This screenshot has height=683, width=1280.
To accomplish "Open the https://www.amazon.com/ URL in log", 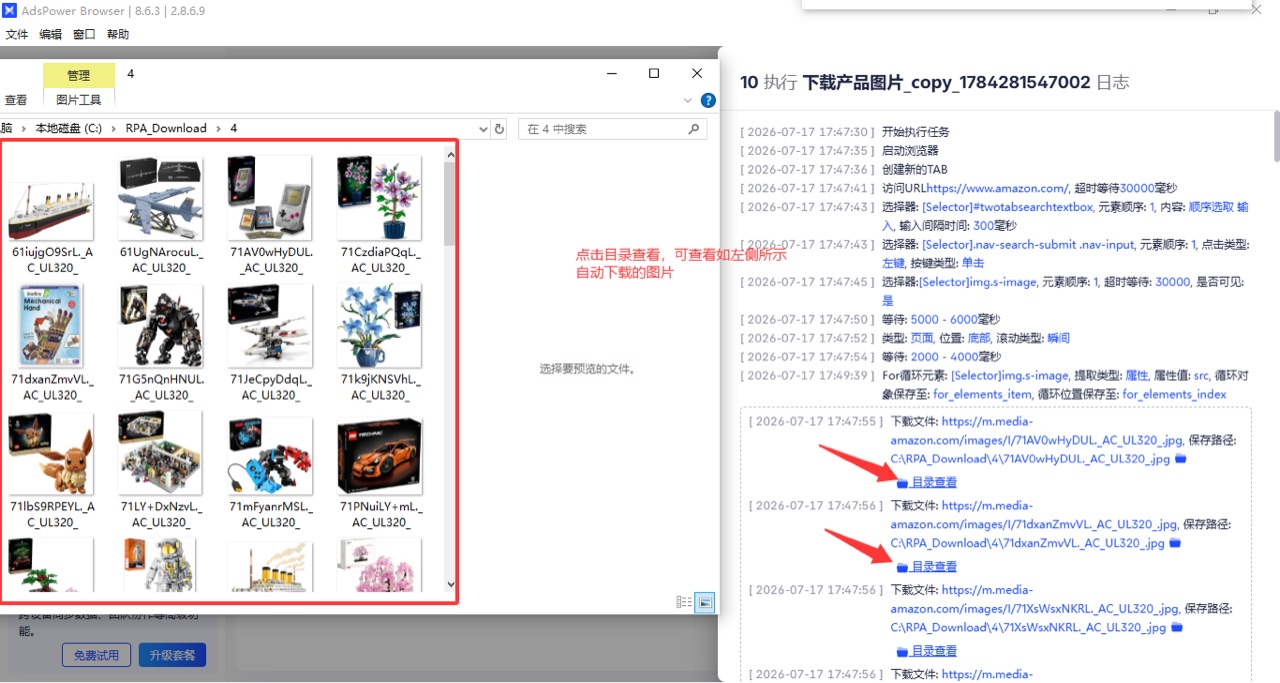I will coord(998,188).
